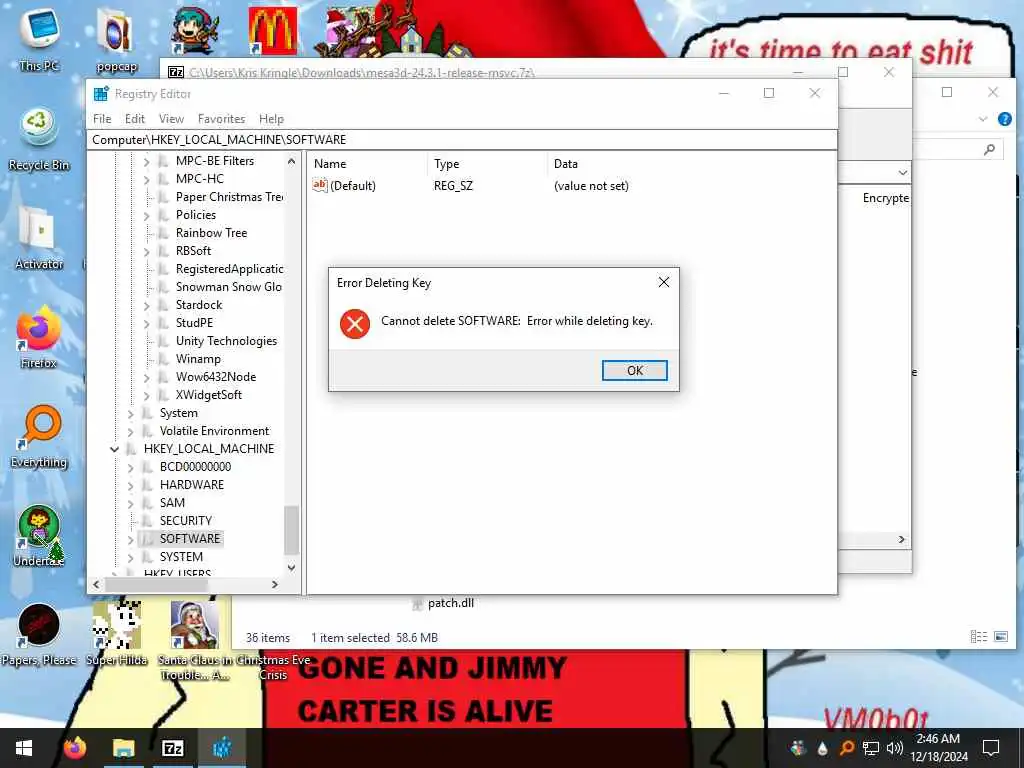Open the Help menu in Registry Editor

[x=271, y=119]
